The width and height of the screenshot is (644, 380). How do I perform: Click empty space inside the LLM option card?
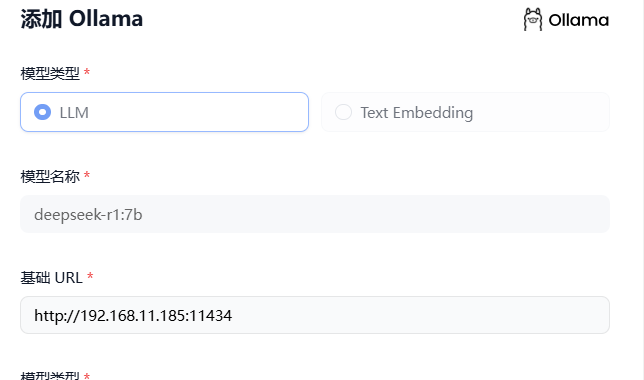197,112
